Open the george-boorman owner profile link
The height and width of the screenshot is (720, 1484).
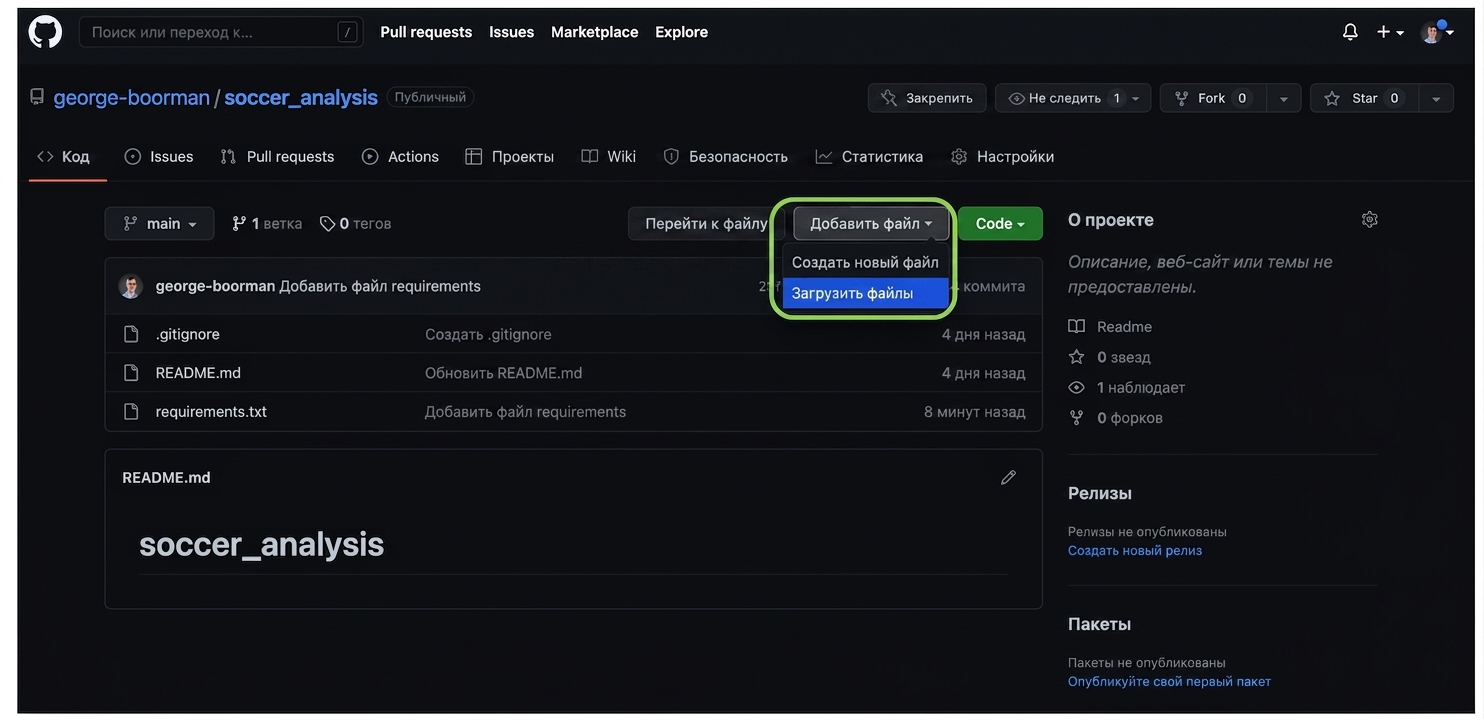[x=131, y=97]
